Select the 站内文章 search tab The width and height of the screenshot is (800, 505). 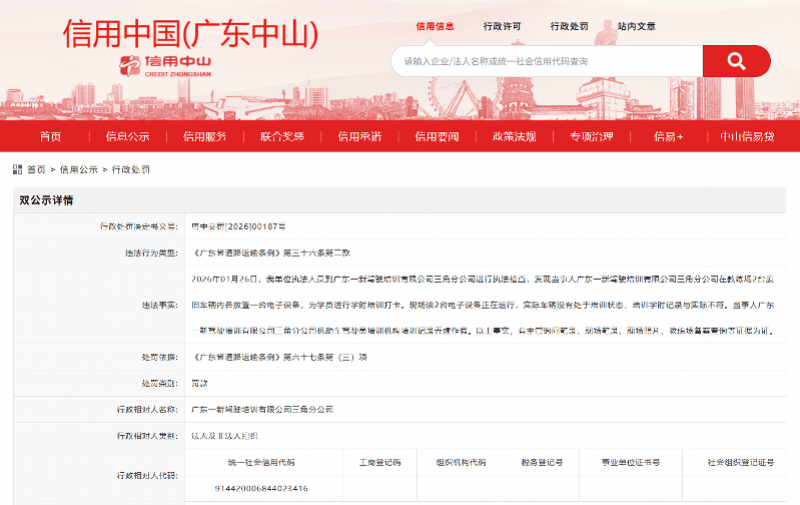pyautogui.click(x=637, y=26)
